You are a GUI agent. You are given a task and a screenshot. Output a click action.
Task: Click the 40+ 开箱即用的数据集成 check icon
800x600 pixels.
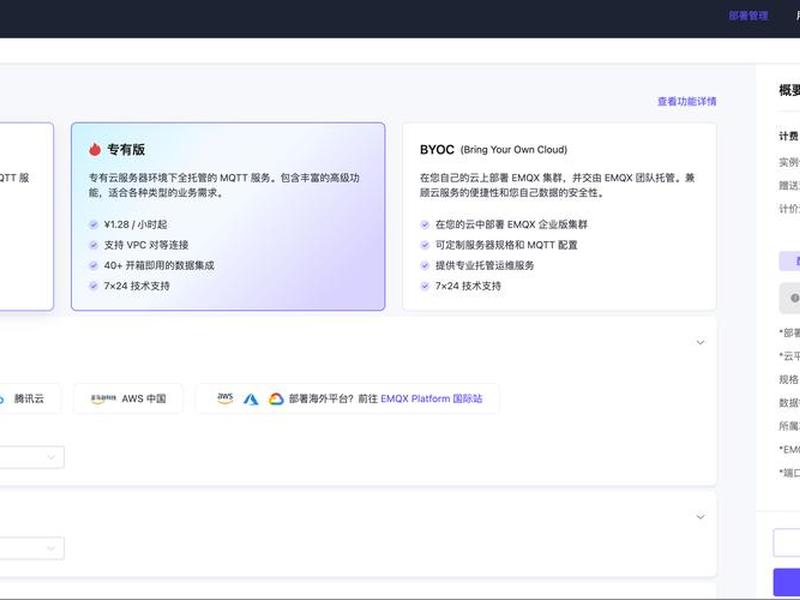coord(93,265)
